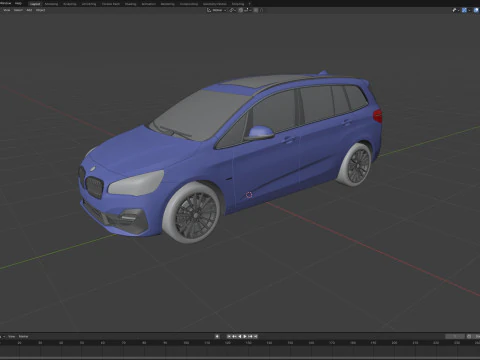
Task: Open the Sculpting workspace tab
Action: point(70,4)
